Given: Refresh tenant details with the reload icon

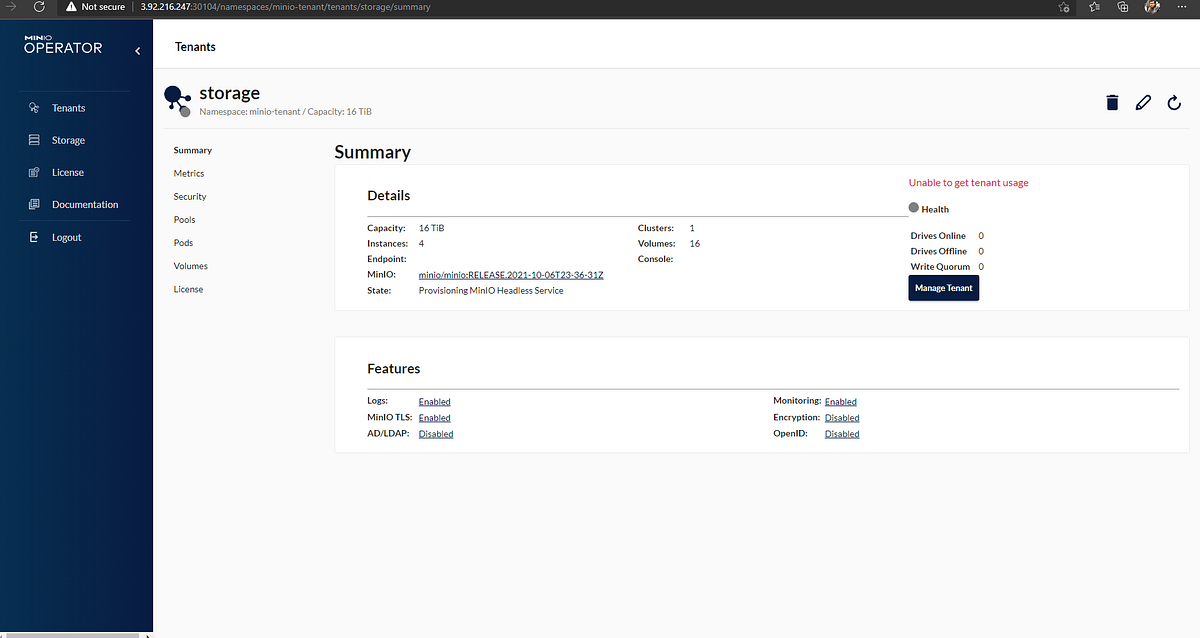Looking at the screenshot, I should coord(1174,102).
